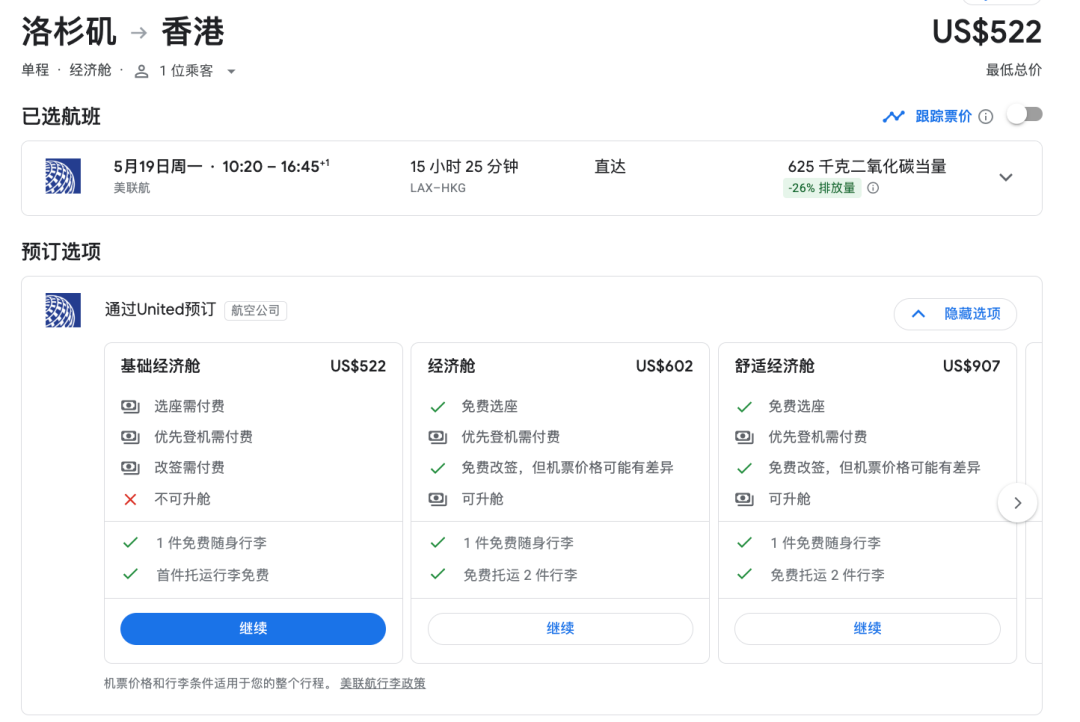Click the passenger person icon
1080x722 pixels.
[142, 71]
